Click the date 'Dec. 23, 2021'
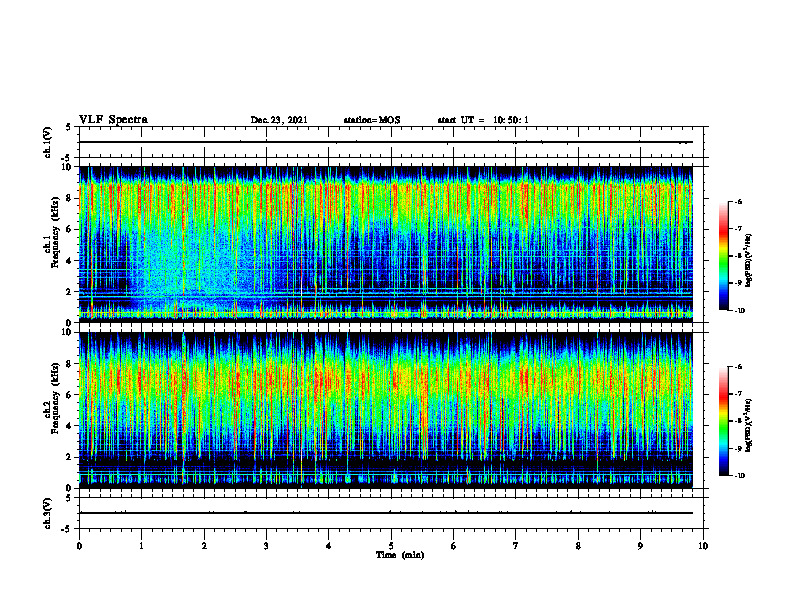The image size is (792, 612). 279,120
